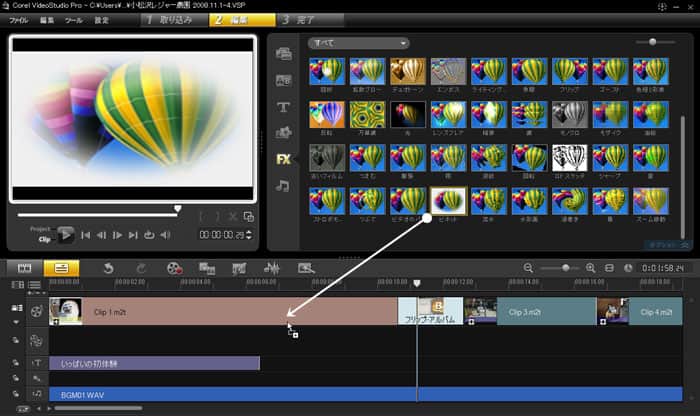Click the Title track T icon
Image resolution: width=700 pixels, height=416 pixels.
37,363
